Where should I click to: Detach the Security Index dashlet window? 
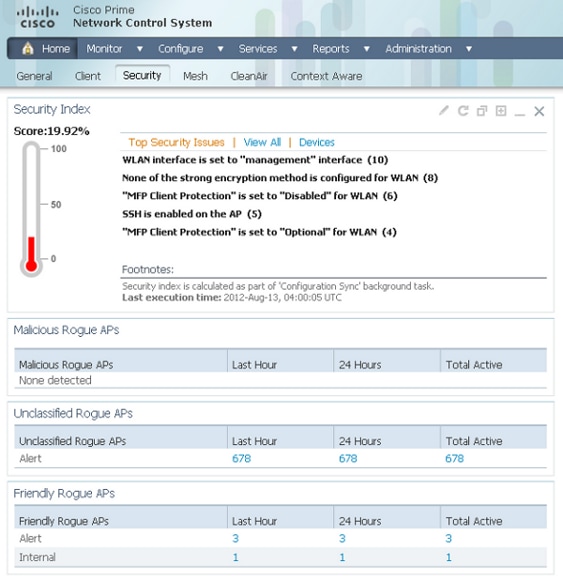point(482,111)
